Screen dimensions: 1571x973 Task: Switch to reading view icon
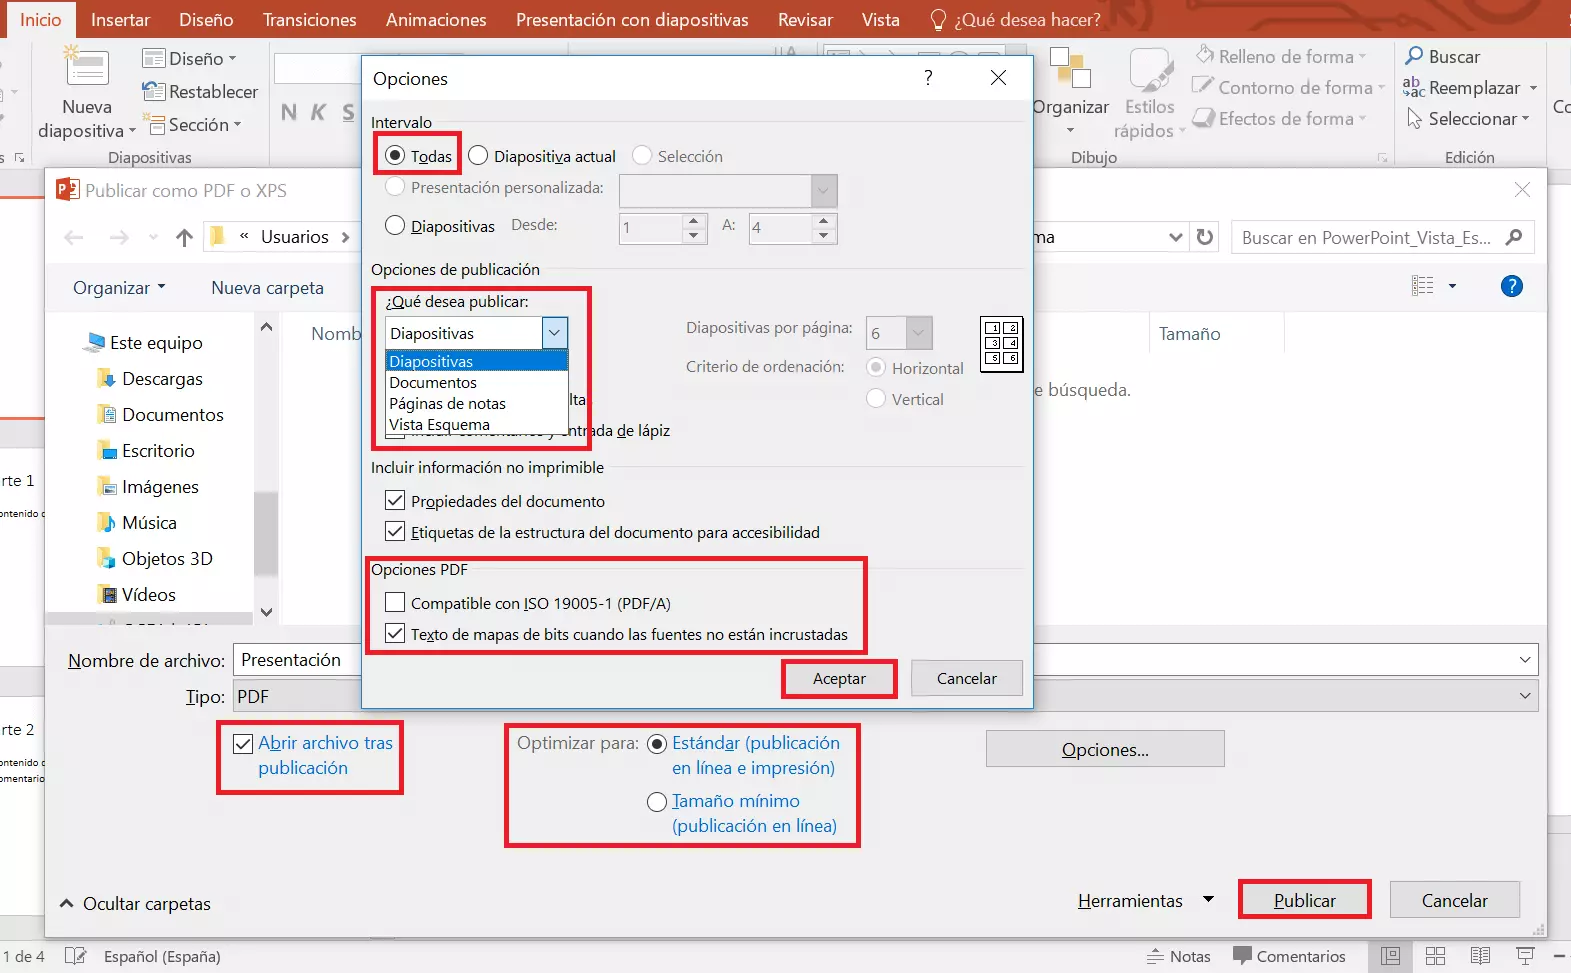(x=1481, y=956)
